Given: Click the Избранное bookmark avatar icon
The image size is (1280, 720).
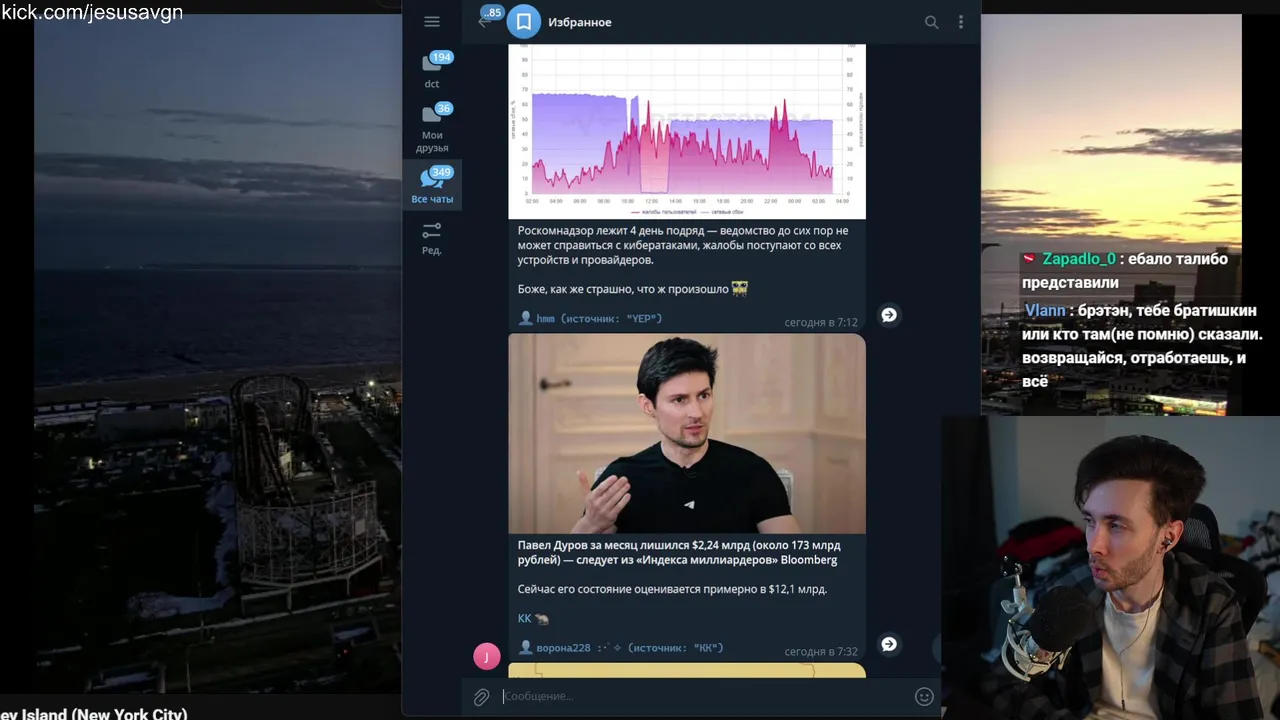Looking at the screenshot, I should coord(523,22).
